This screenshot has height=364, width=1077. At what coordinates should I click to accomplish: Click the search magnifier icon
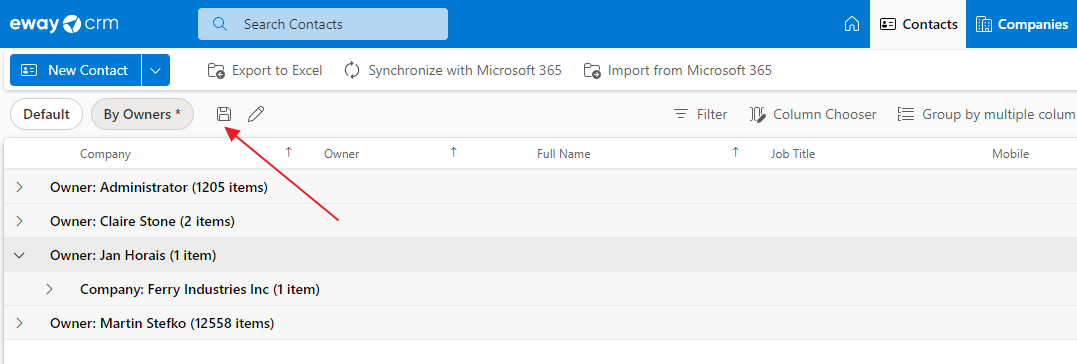[220, 24]
